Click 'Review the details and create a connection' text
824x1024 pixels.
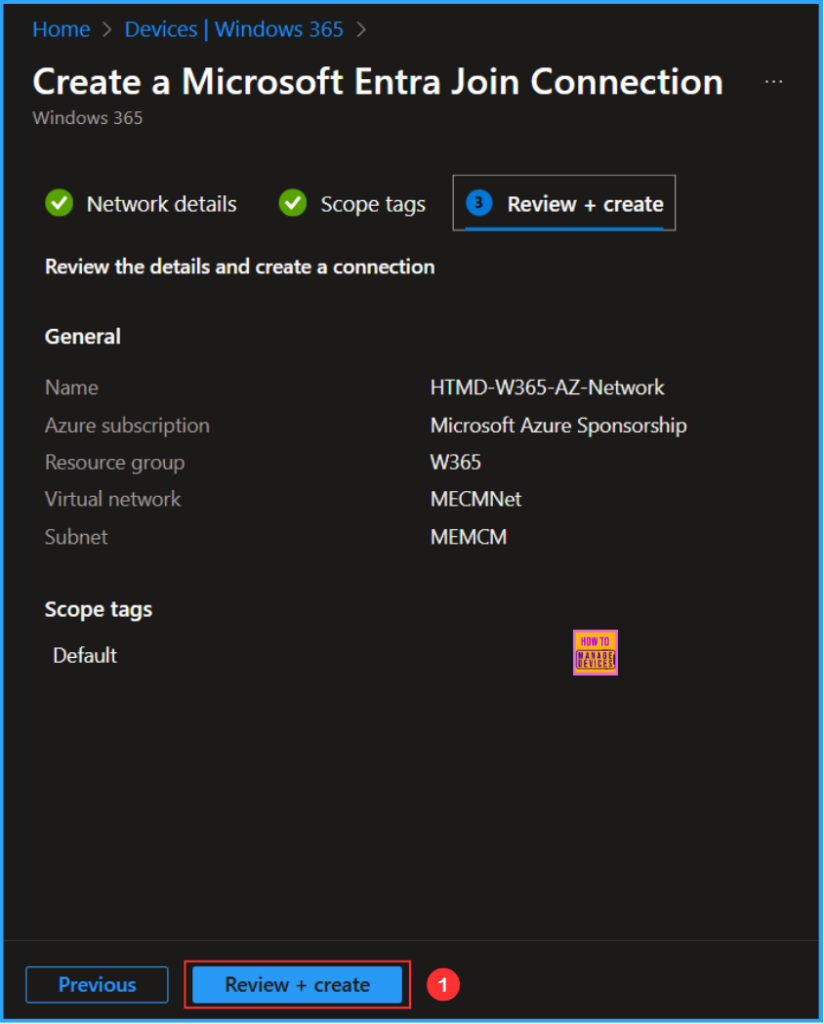240,266
